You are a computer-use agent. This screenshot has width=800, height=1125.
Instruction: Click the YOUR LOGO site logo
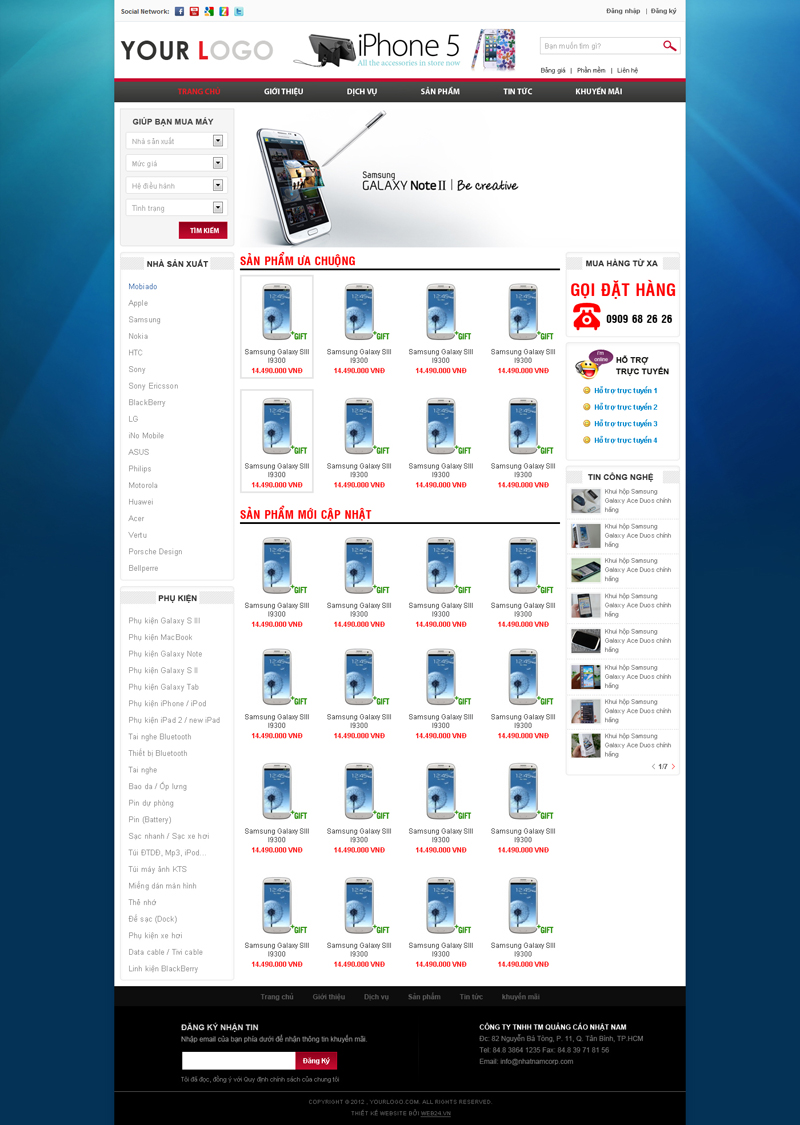click(x=197, y=50)
